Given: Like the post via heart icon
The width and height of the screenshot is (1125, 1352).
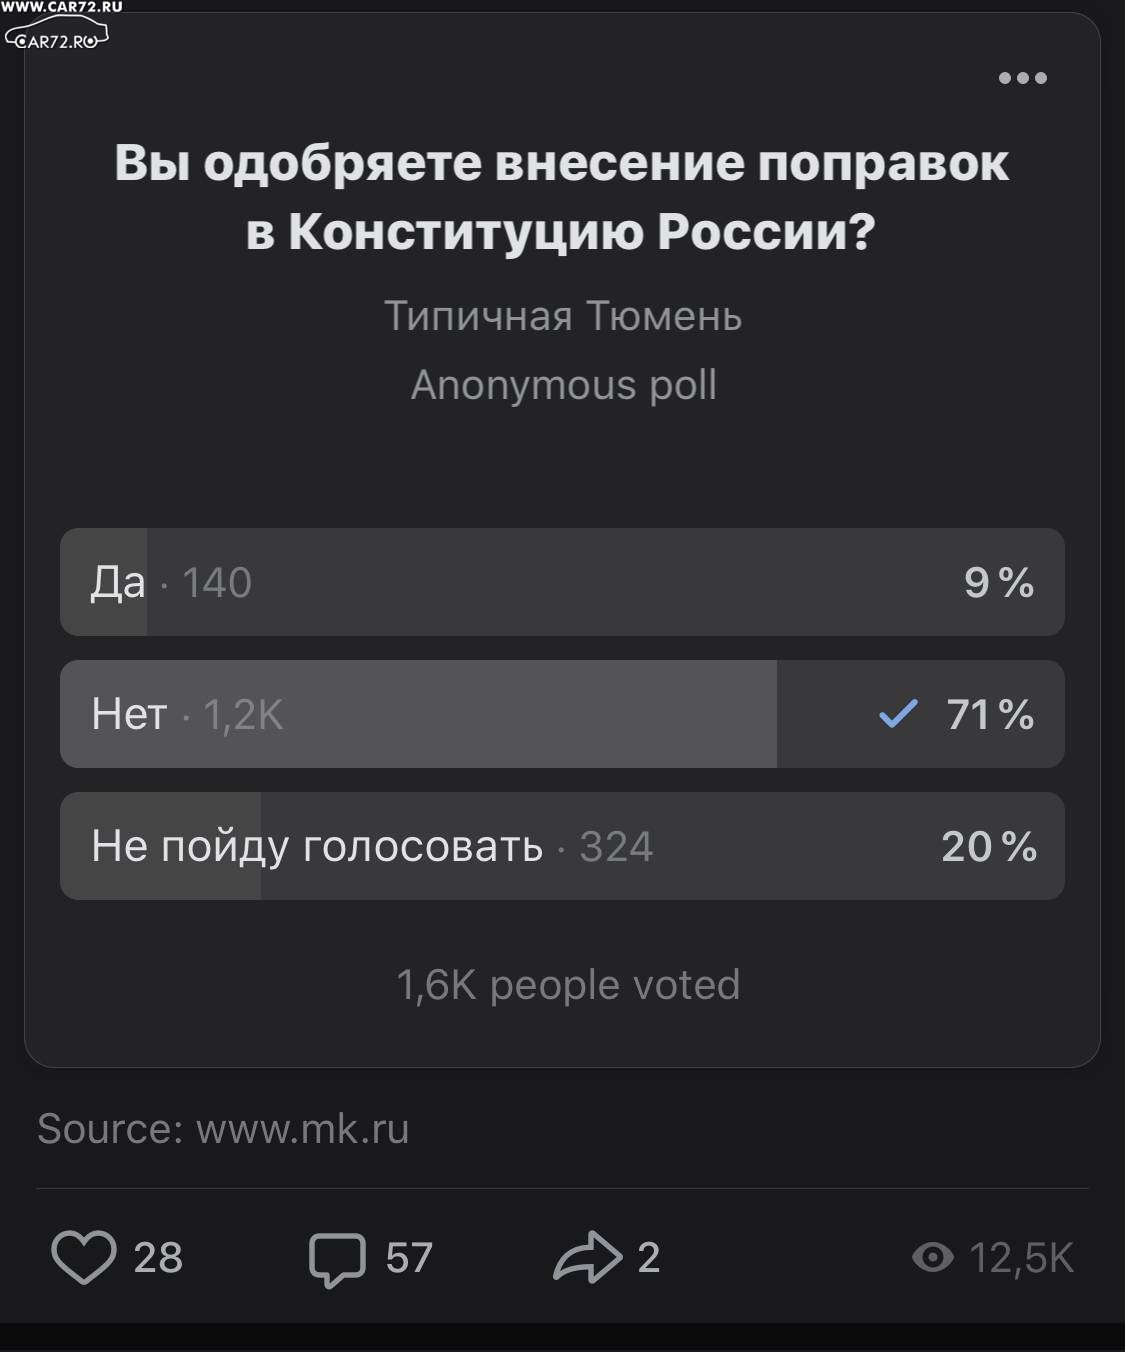Looking at the screenshot, I should pyautogui.click(x=84, y=1257).
